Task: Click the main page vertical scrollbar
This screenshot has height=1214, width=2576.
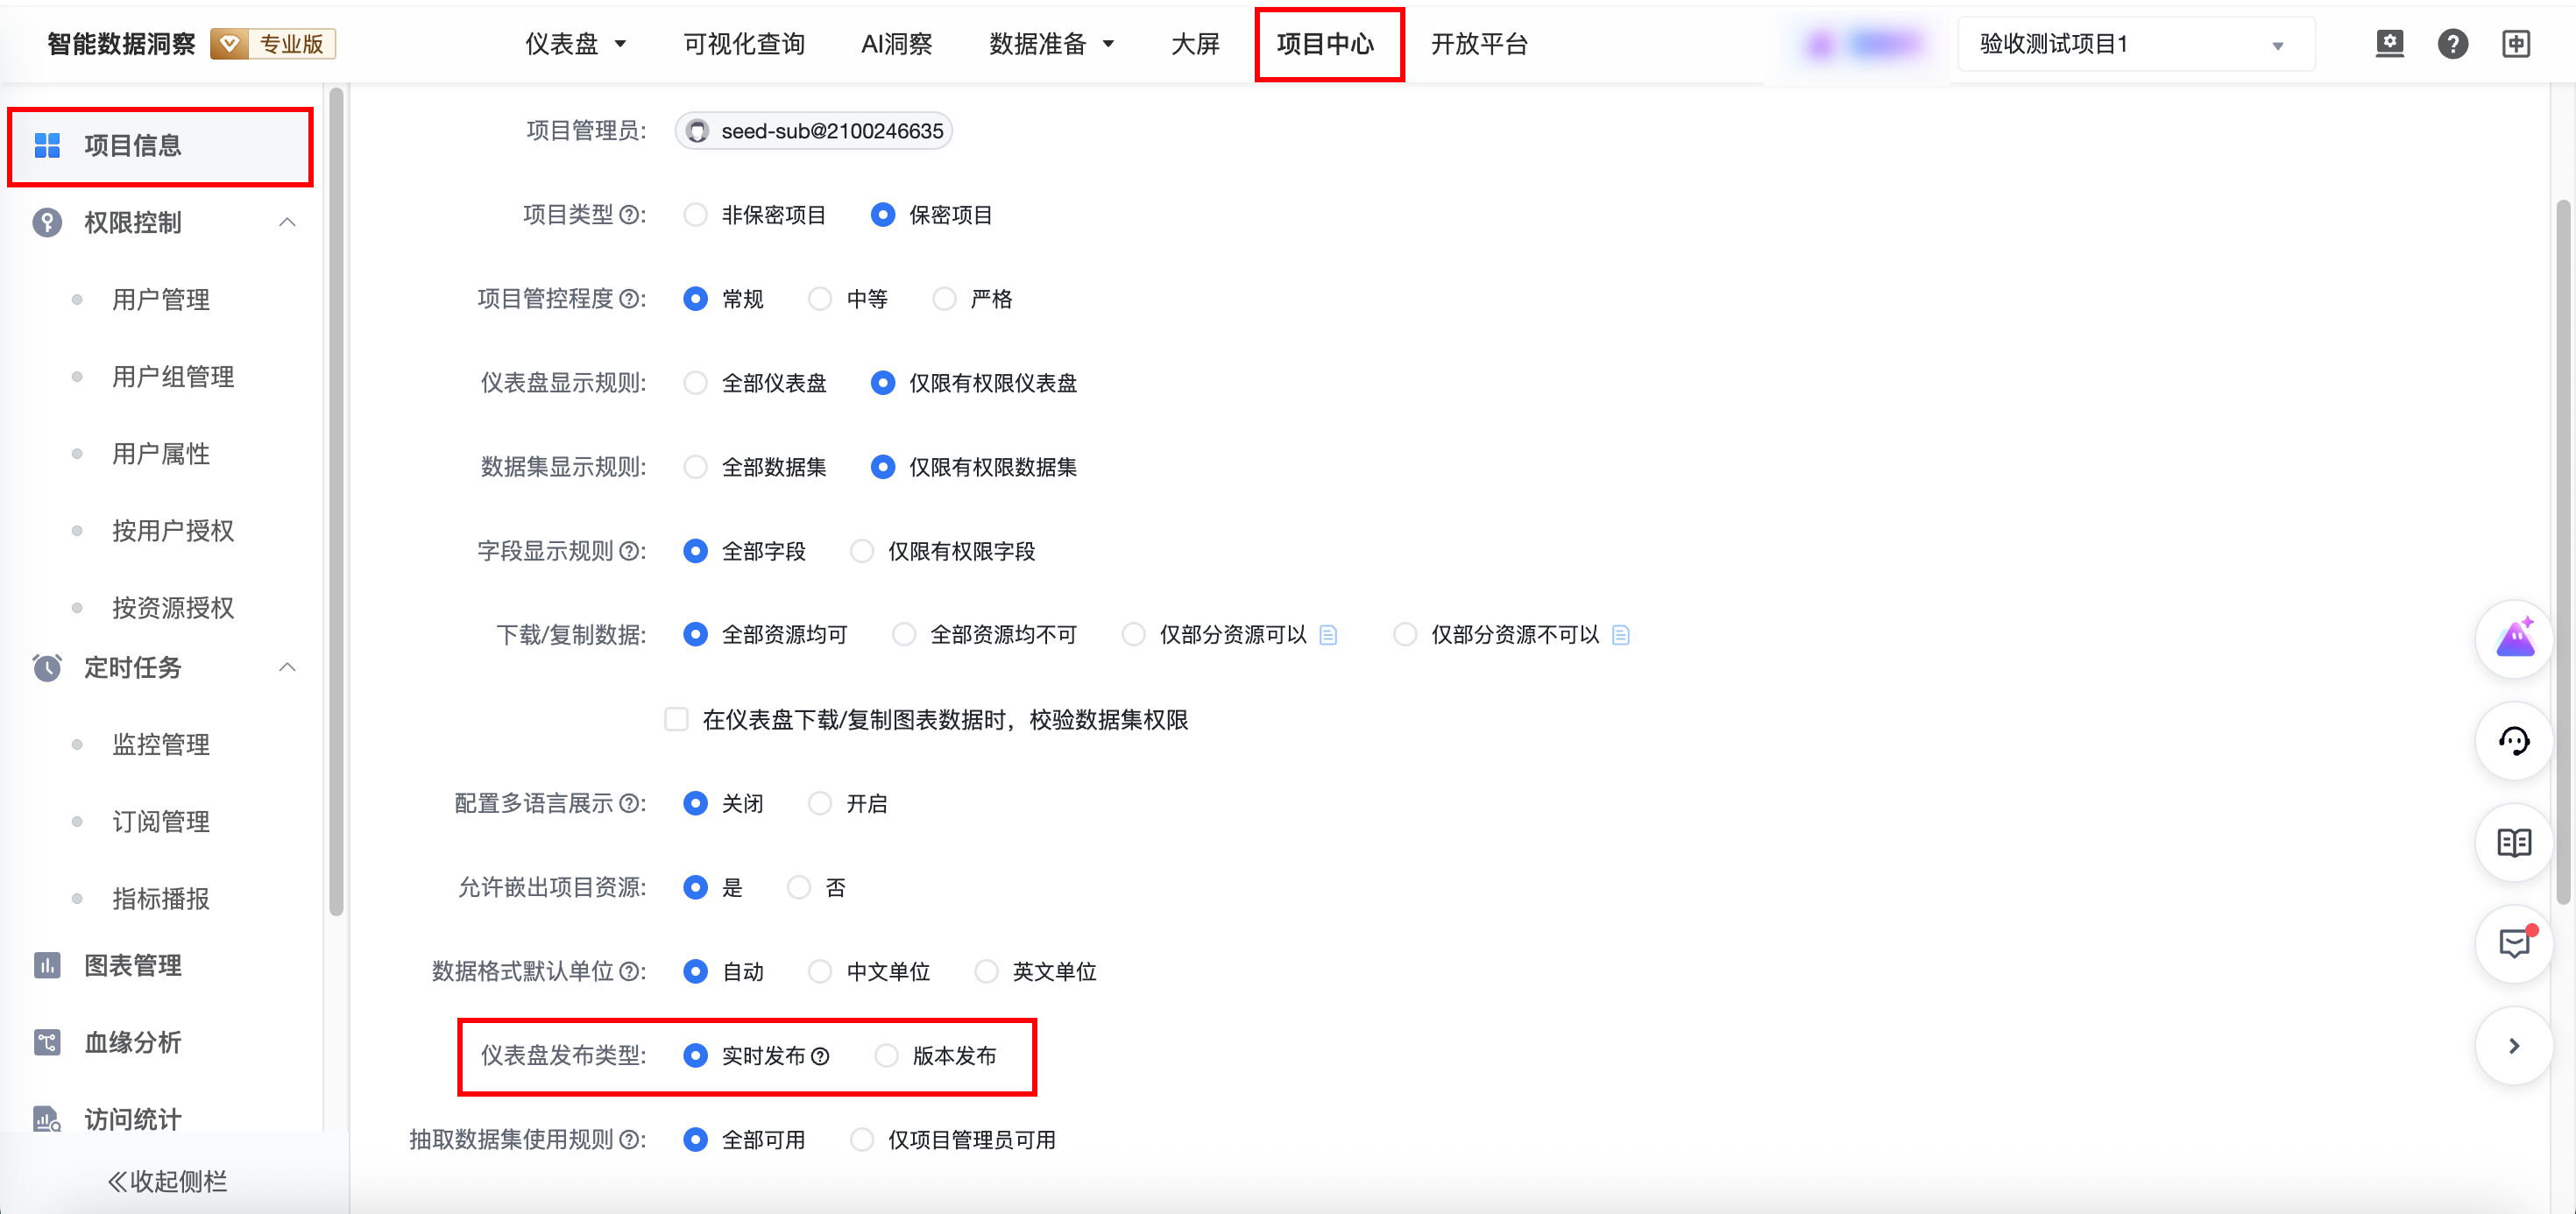Action: 2562,550
